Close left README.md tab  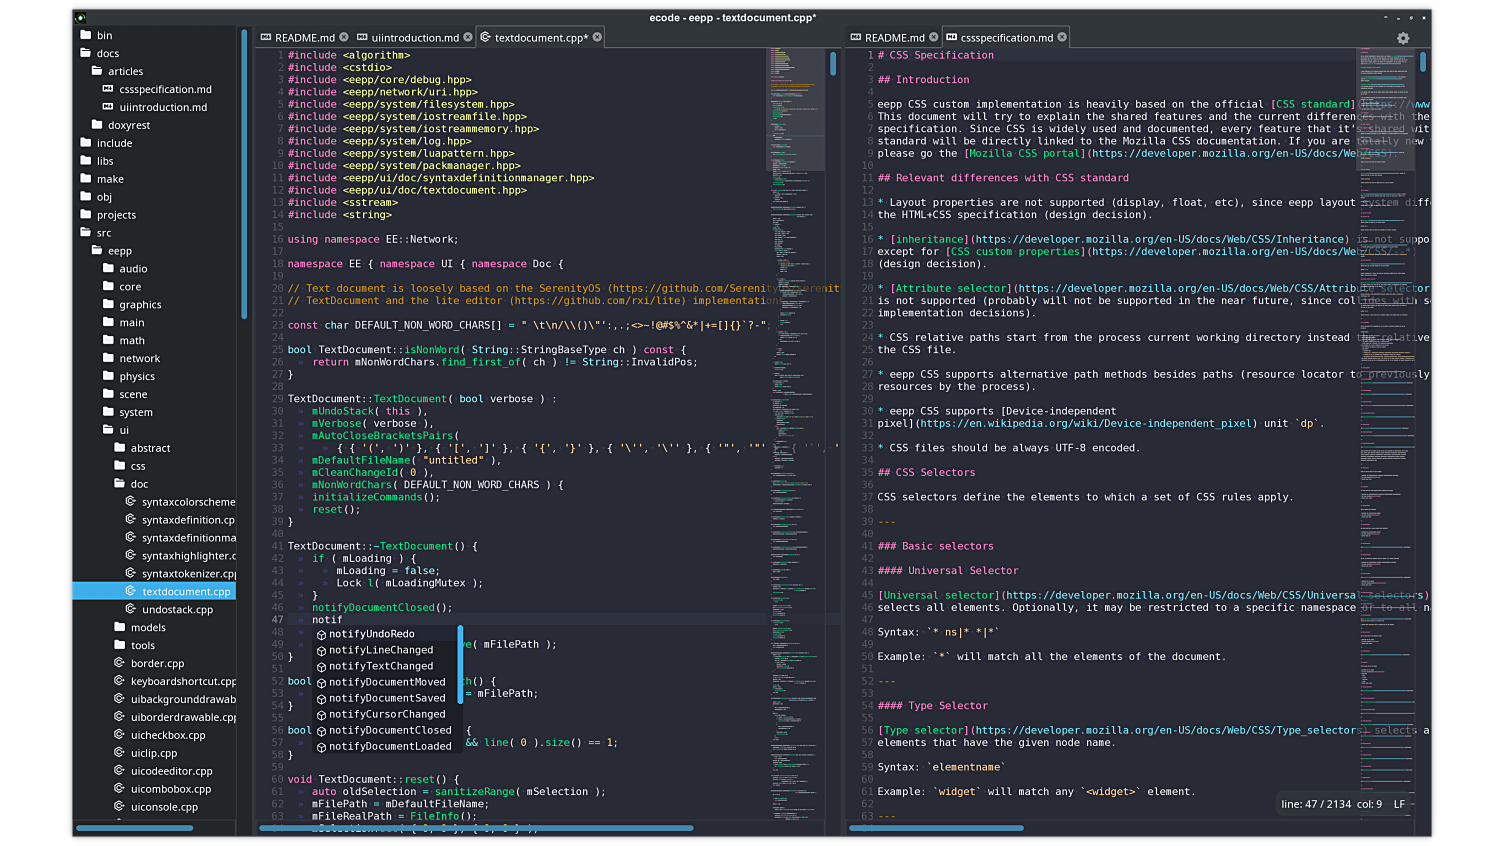click(344, 37)
